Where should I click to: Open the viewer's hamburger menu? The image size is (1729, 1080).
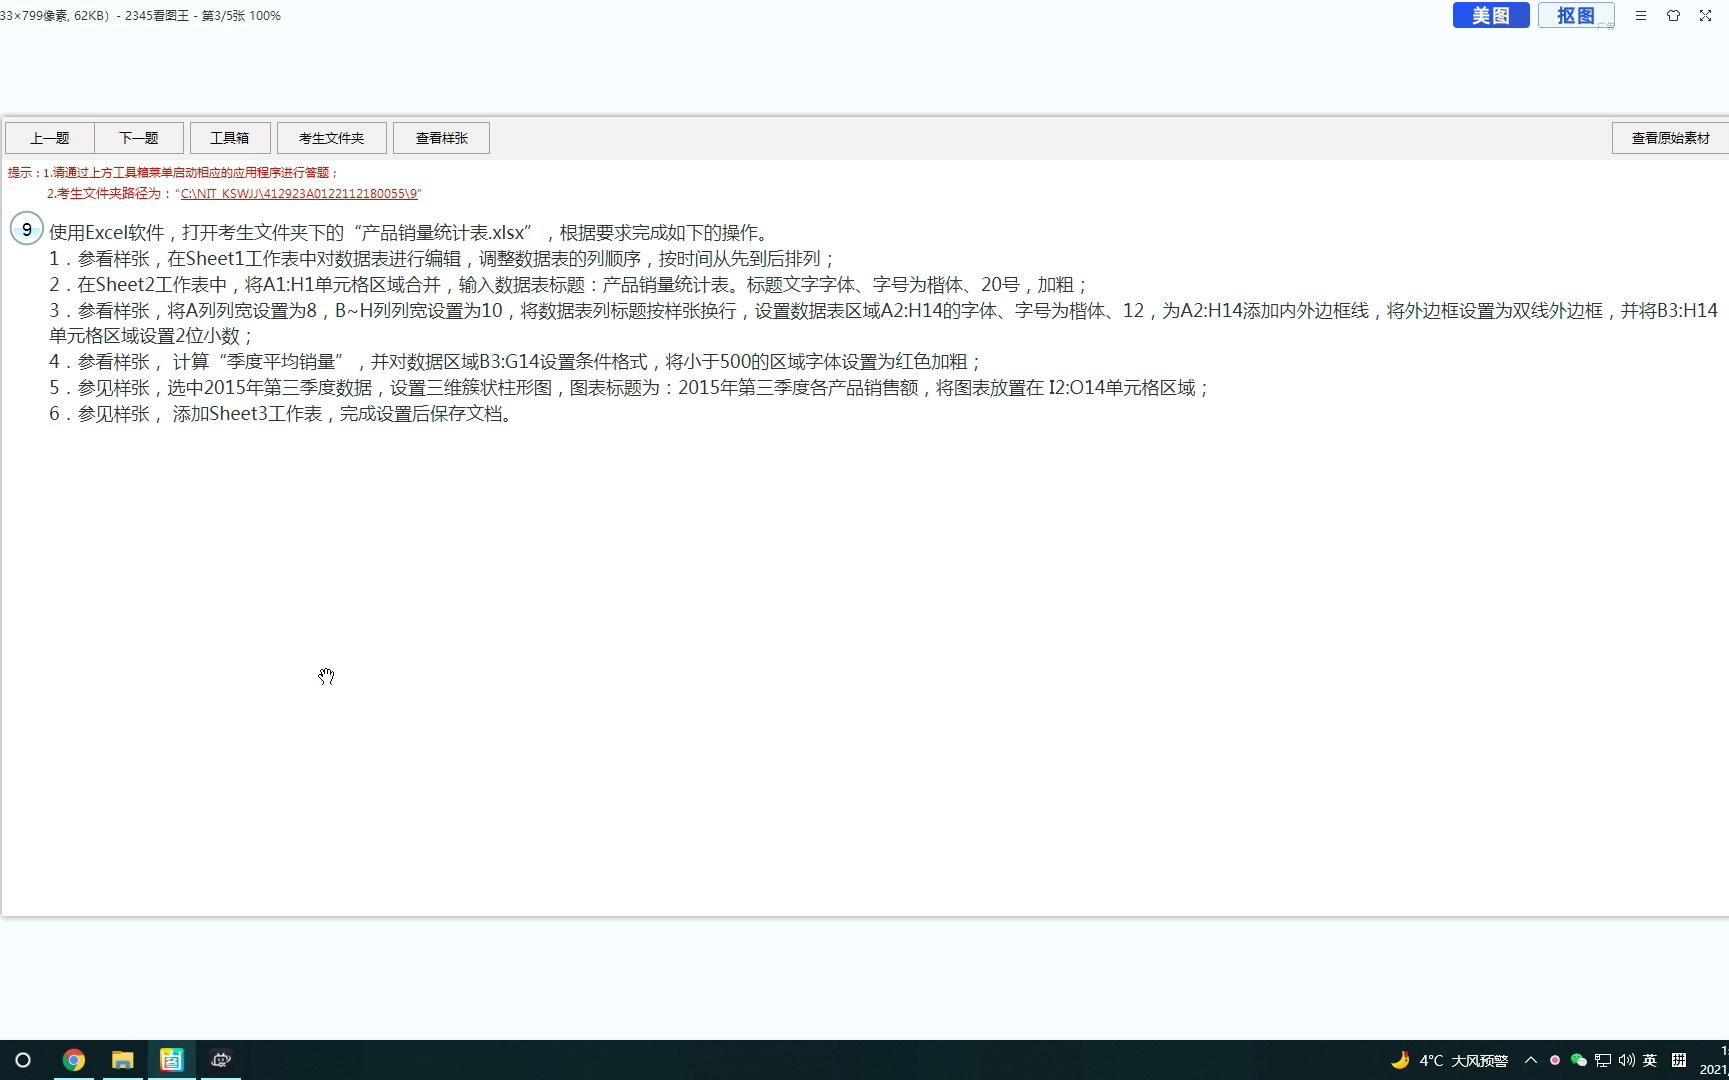pos(1641,15)
